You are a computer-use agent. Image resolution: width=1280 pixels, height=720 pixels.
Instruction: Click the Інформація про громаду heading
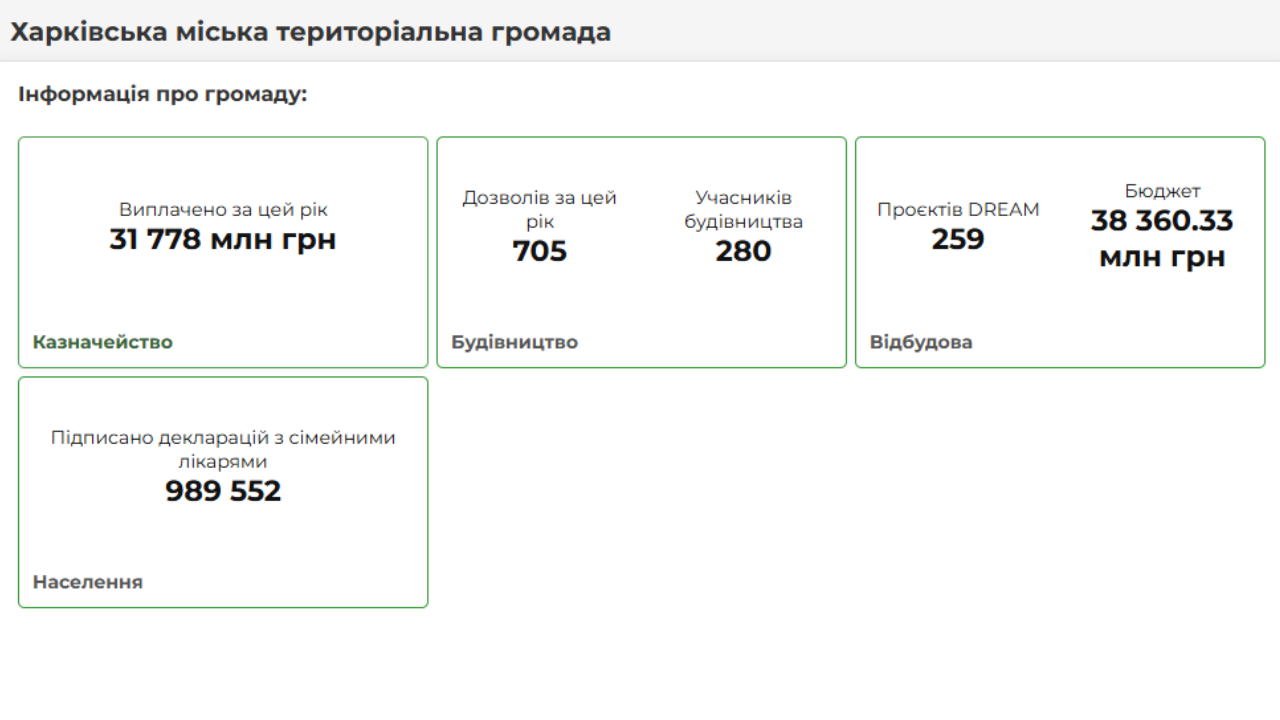tap(162, 95)
